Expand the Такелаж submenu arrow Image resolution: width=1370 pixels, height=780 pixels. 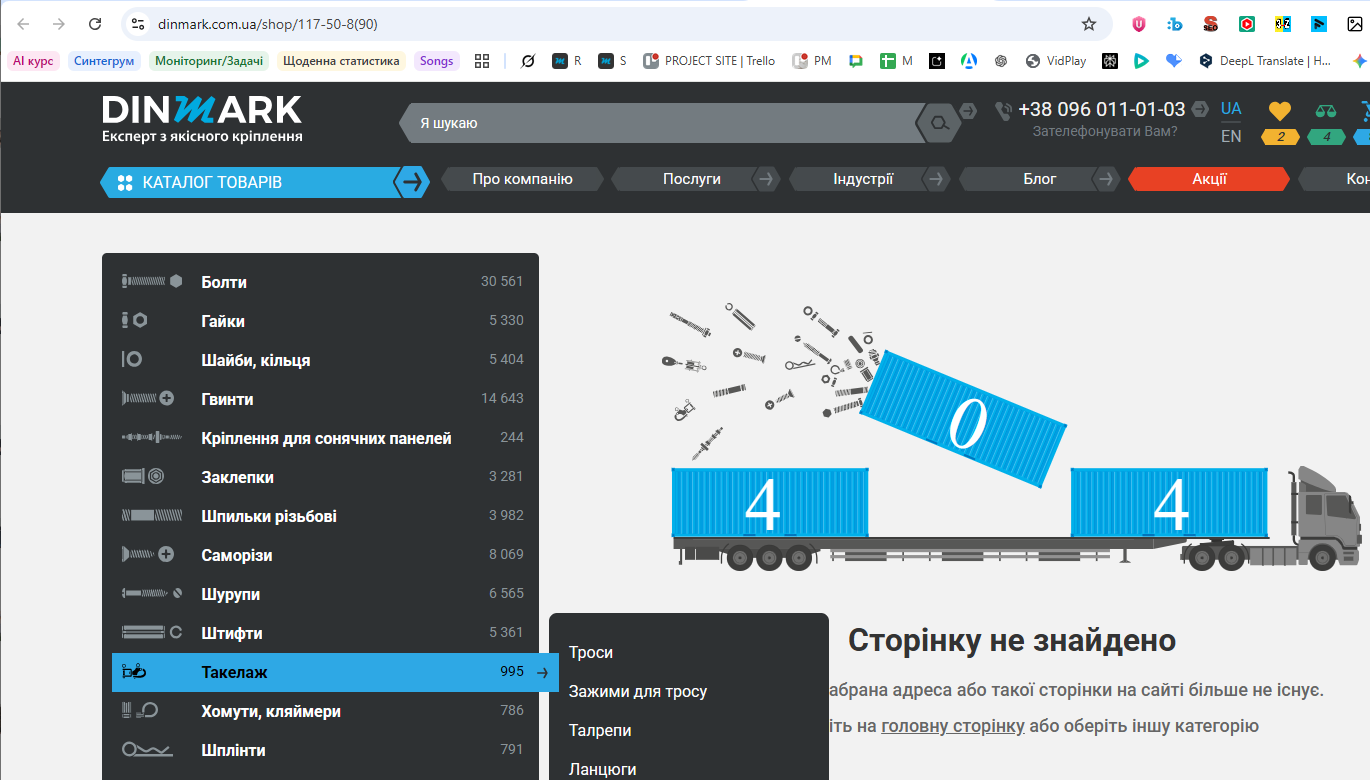pos(542,672)
